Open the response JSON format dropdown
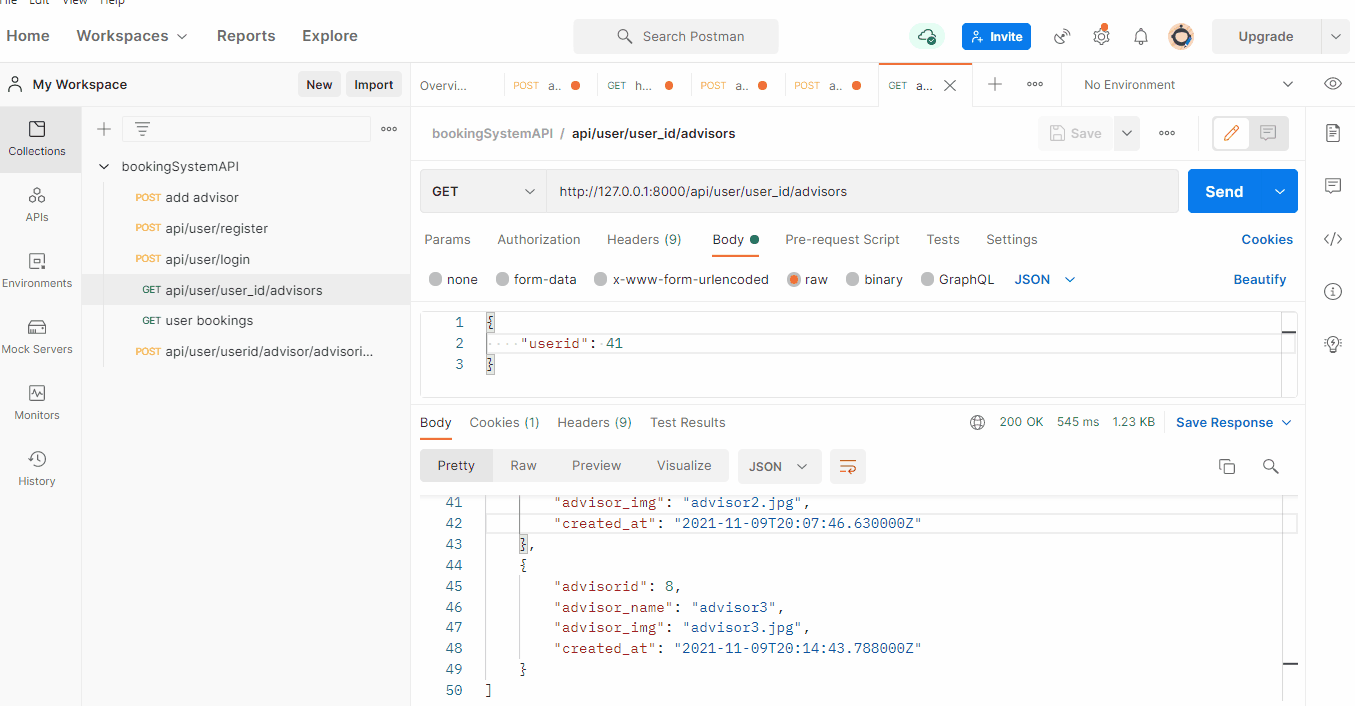 click(x=779, y=467)
